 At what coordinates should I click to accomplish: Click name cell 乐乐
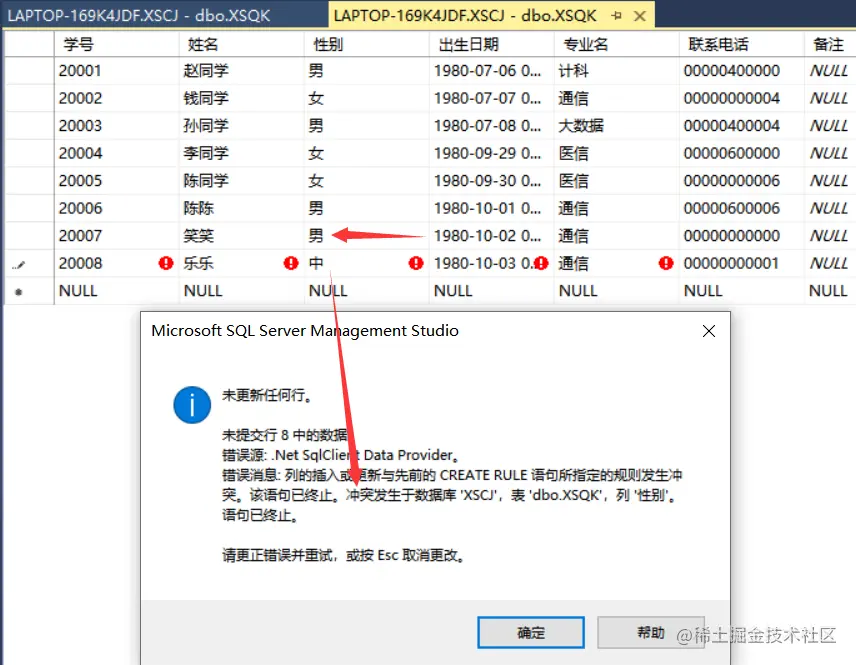[x=242, y=263]
